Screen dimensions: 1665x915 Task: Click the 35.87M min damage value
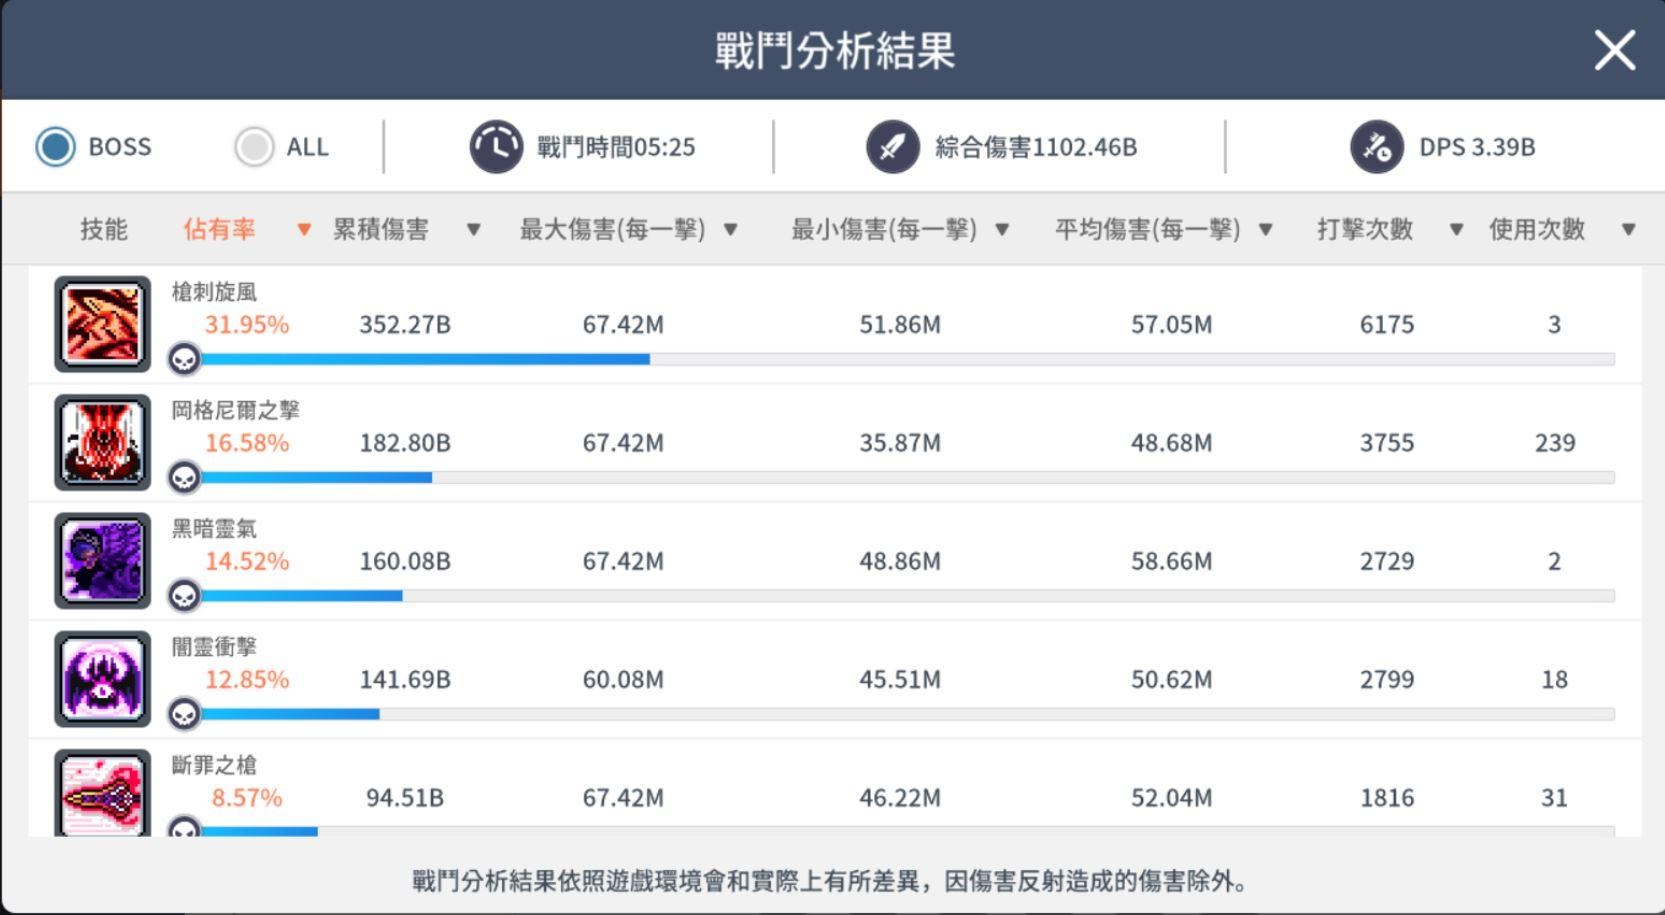click(900, 442)
